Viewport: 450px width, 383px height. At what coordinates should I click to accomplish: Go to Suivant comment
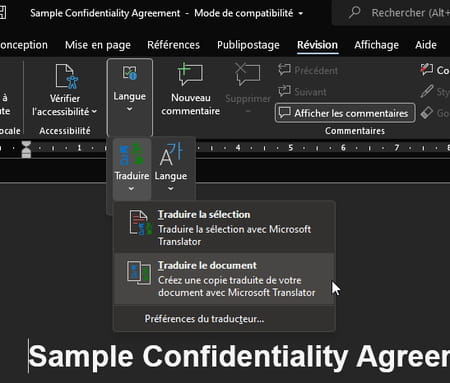click(x=302, y=91)
